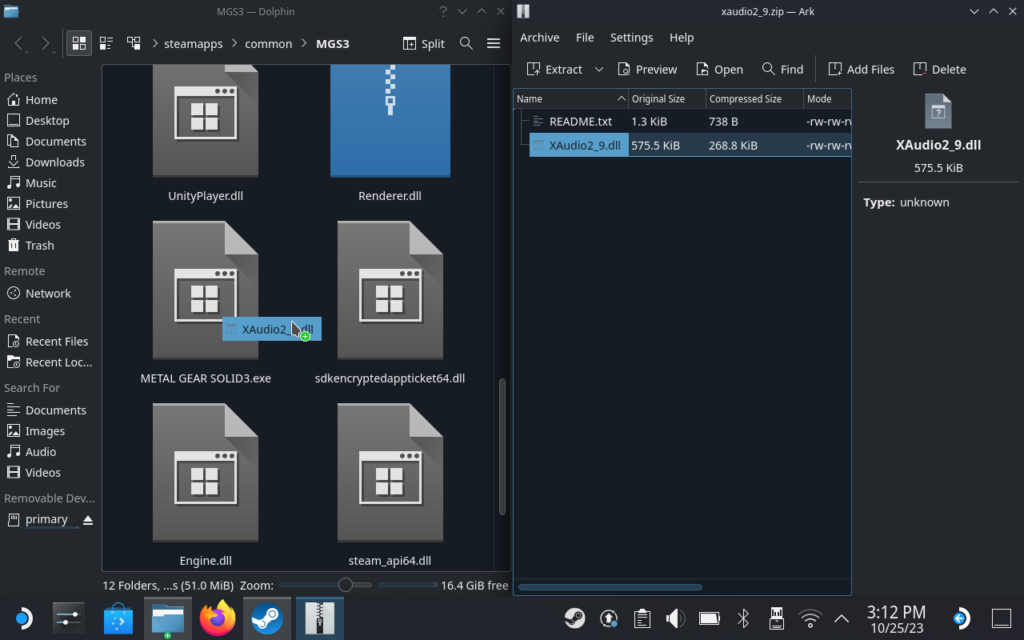Click Delete in Ark toolbar
1024x640 pixels.
coord(939,69)
